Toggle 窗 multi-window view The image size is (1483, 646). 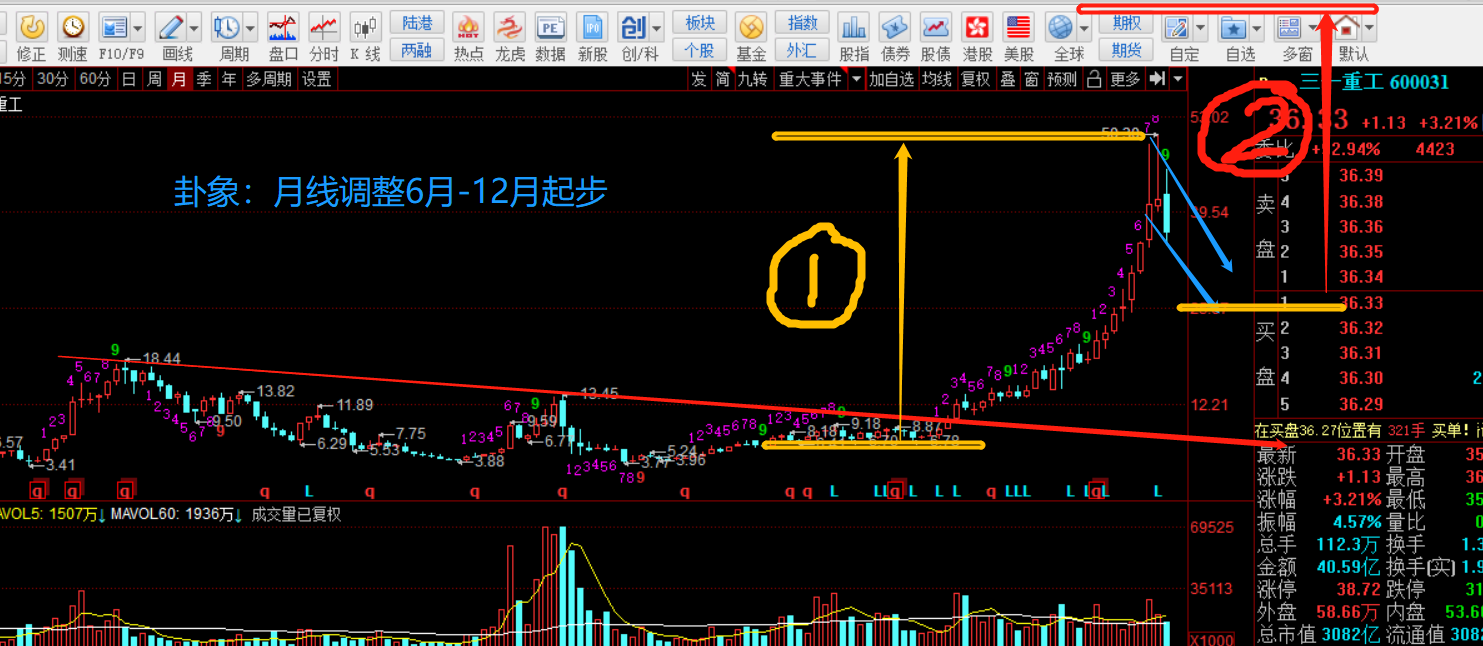pyautogui.click(x=1031, y=79)
